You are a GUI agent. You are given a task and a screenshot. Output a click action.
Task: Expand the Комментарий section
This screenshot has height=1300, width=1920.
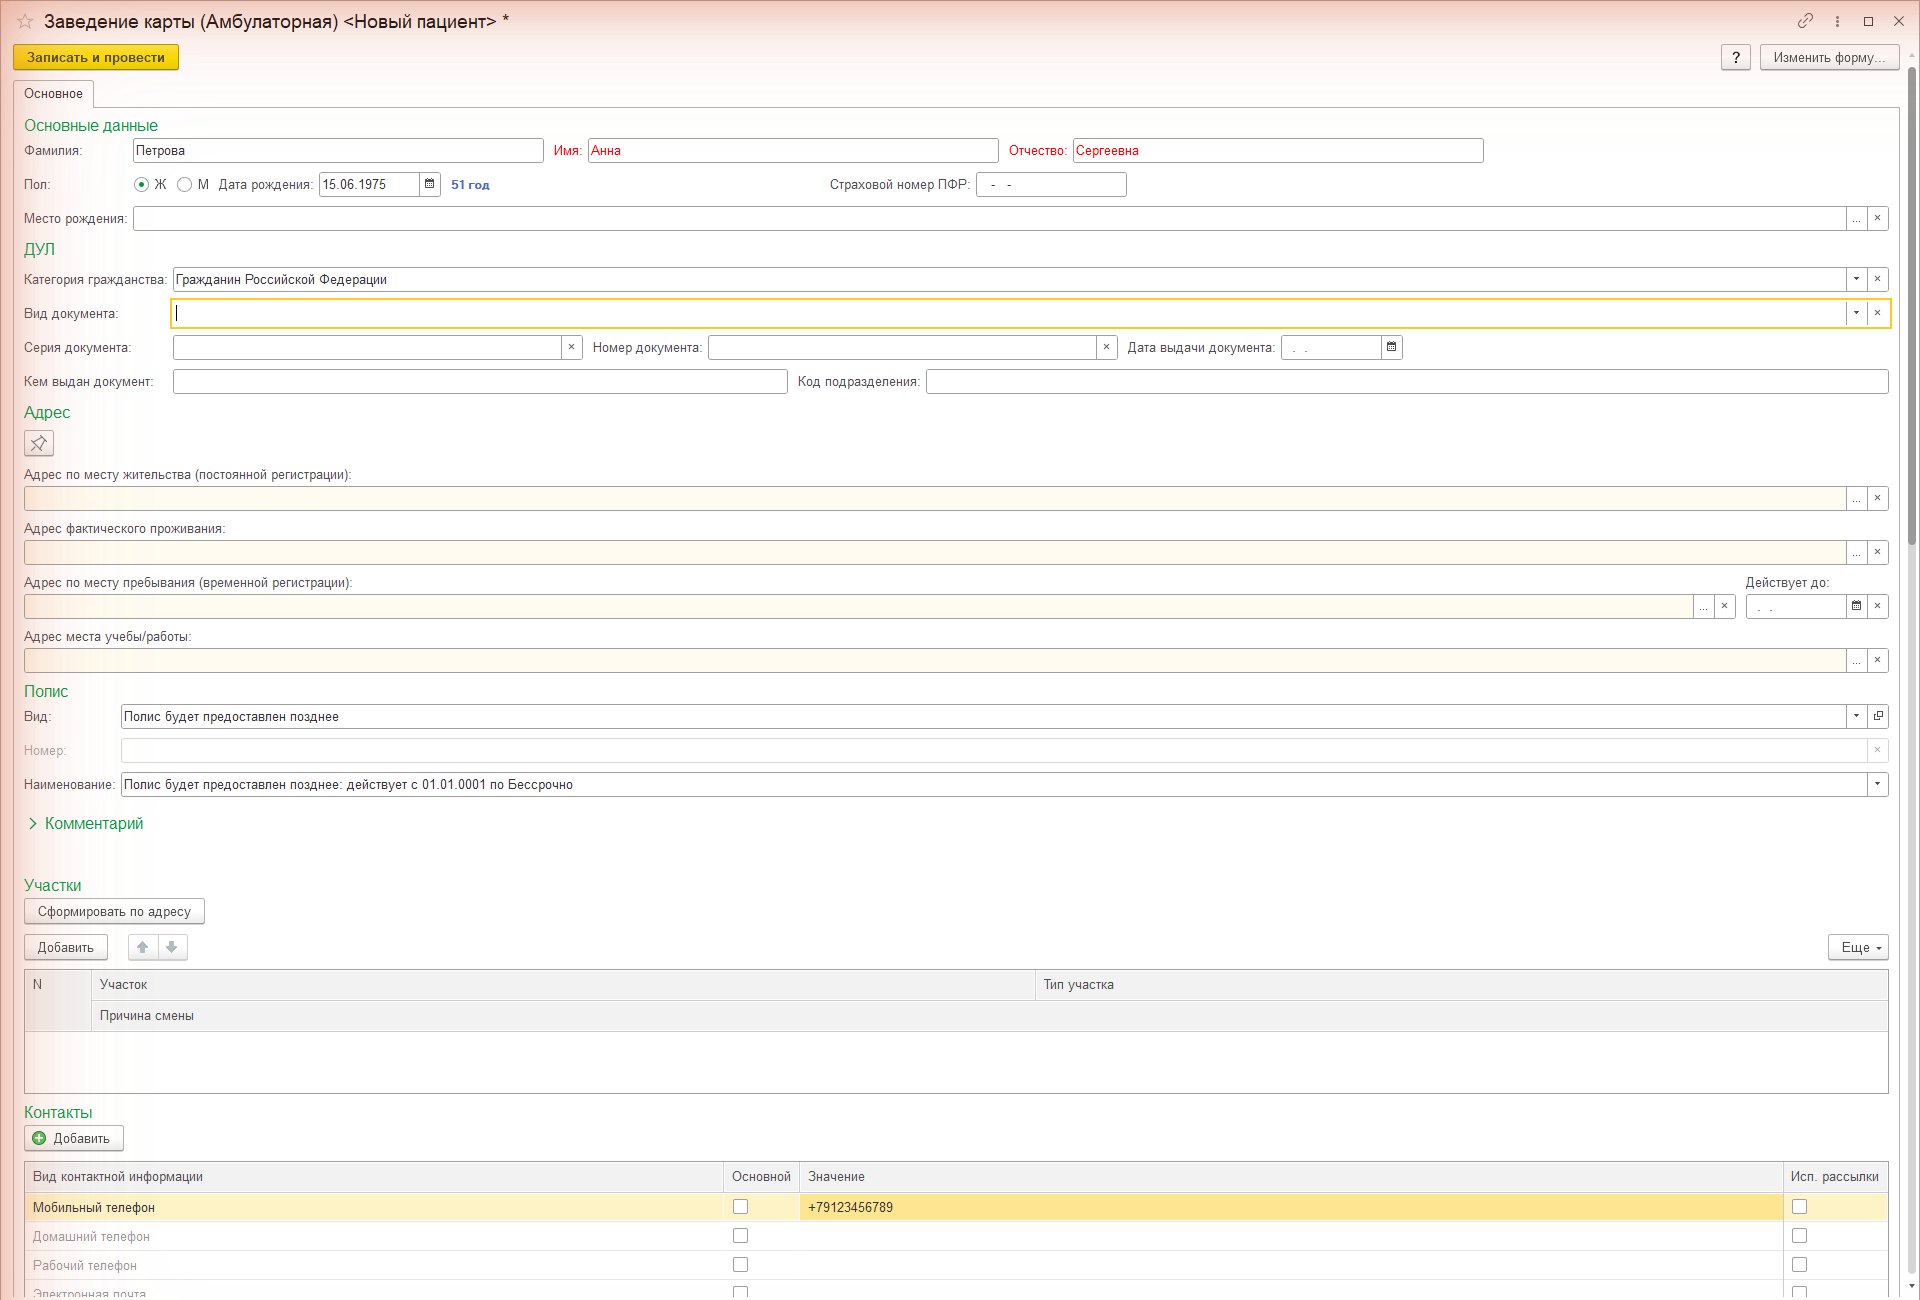[x=85, y=823]
